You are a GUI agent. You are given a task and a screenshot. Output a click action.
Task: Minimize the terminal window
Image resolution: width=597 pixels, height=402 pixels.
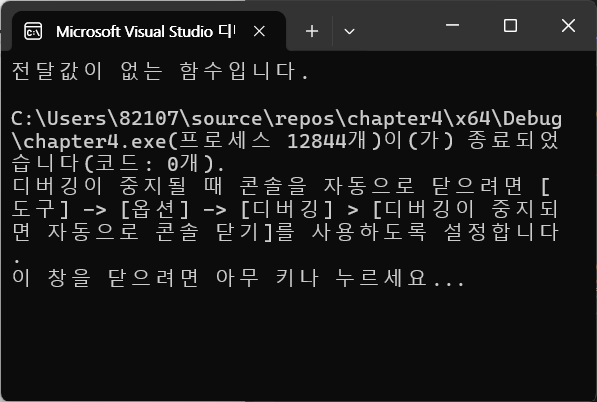point(452,26)
